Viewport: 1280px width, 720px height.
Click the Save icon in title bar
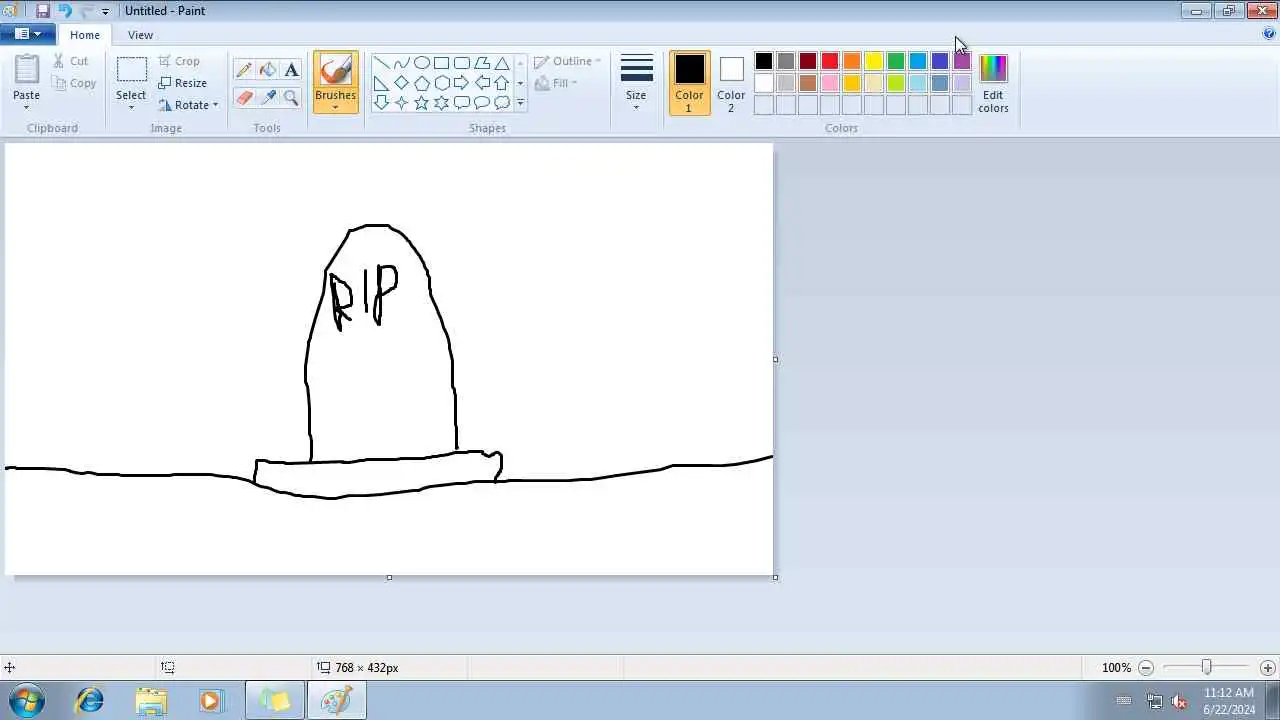pos(42,11)
